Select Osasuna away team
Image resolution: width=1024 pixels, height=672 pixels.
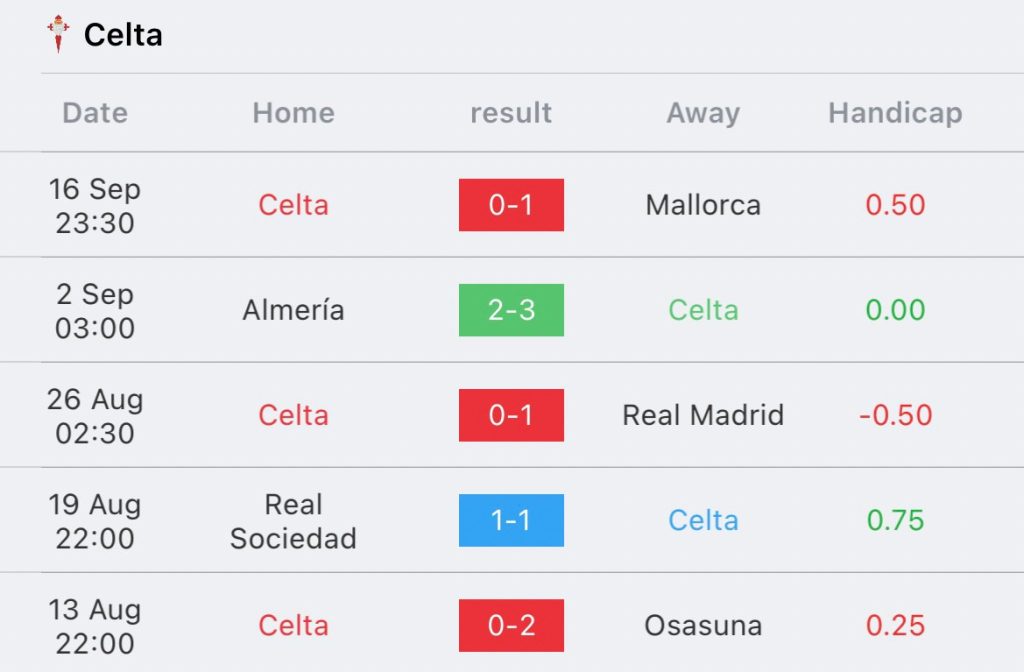pyautogui.click(x=703, y=626)
